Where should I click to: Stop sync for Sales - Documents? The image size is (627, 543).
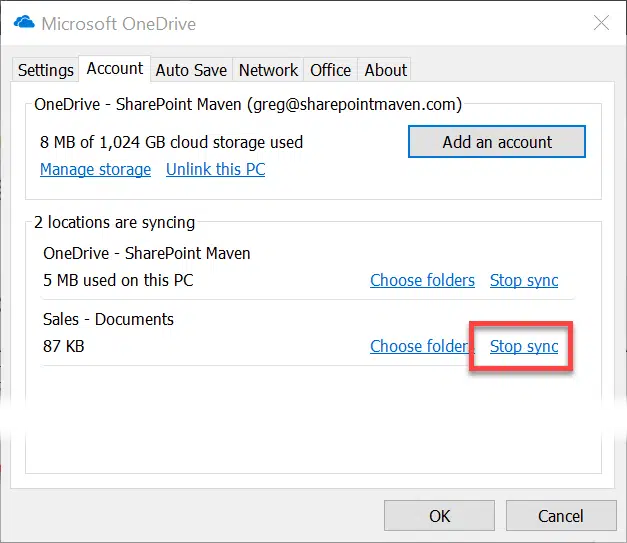coord(524,346)
